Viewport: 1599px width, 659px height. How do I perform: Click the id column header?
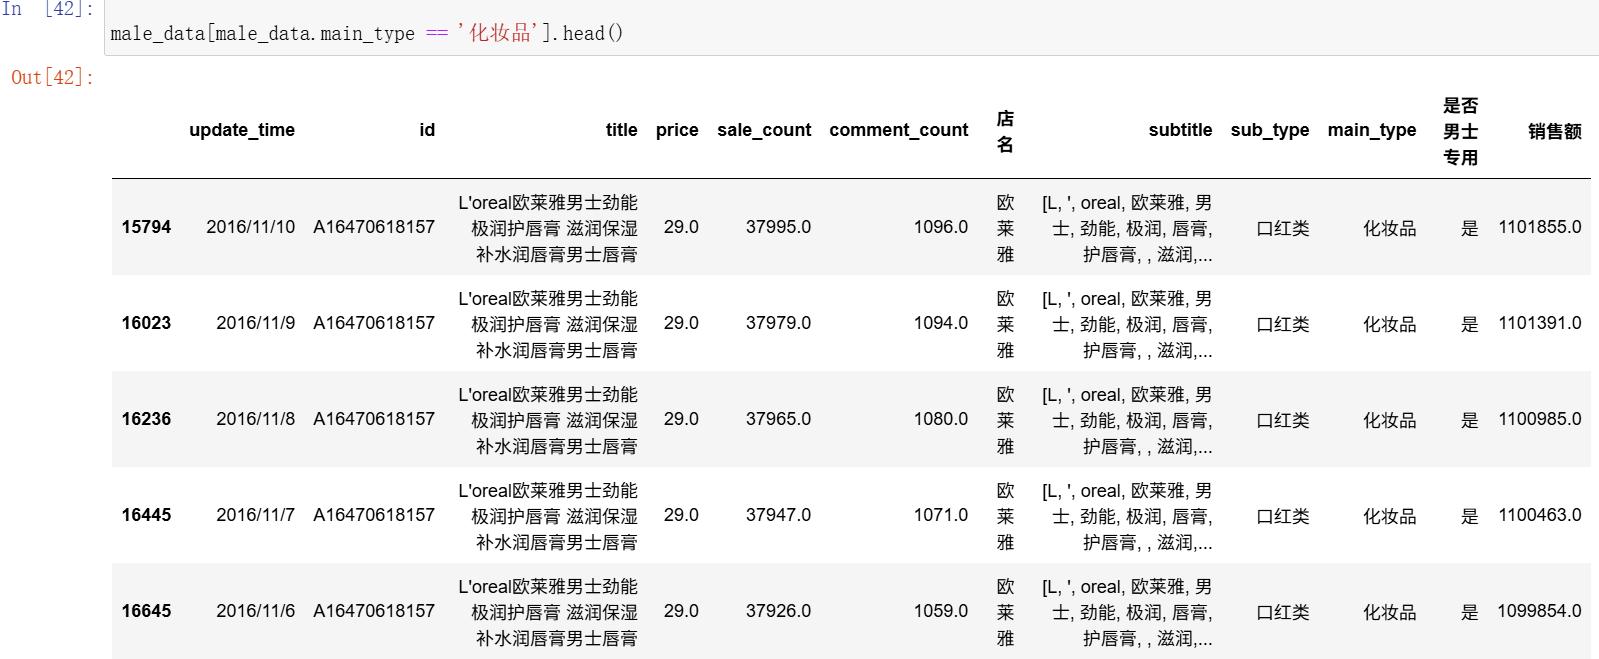(x=427, y=130)
